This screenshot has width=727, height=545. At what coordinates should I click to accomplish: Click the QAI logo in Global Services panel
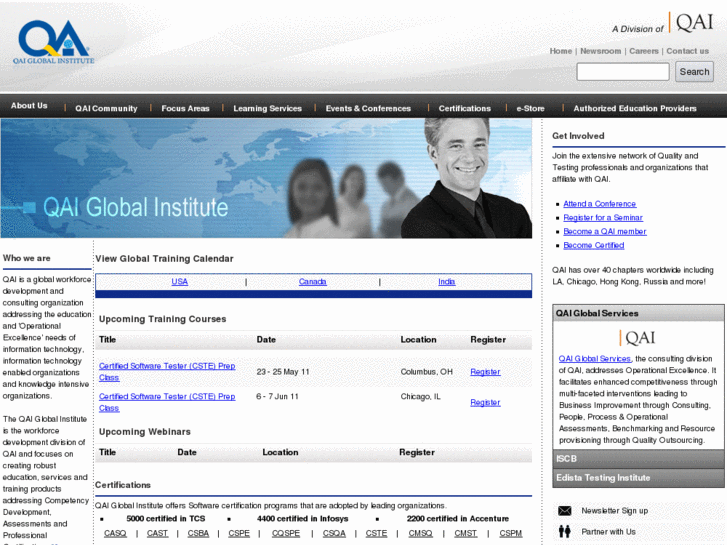638,338
